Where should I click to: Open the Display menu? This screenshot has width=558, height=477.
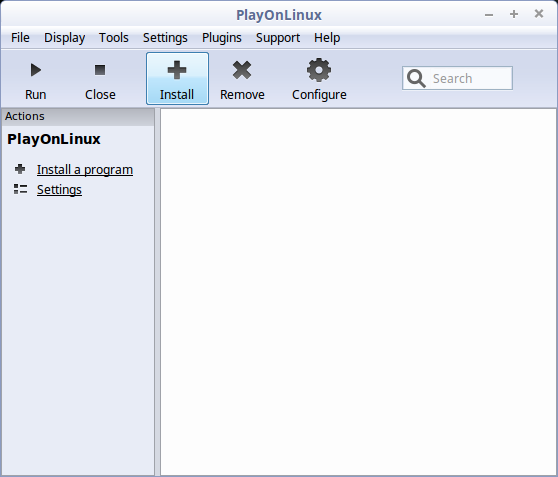(x=64, y=38)
